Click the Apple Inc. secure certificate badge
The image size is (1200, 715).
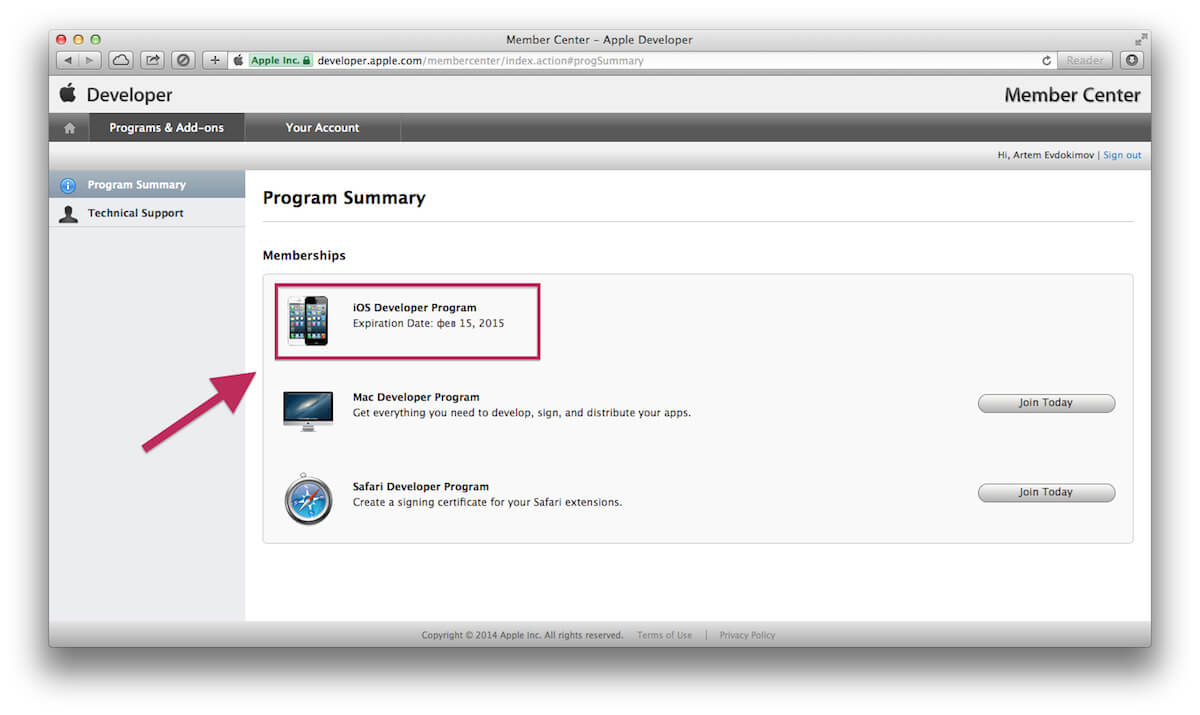tap(280, 60)
